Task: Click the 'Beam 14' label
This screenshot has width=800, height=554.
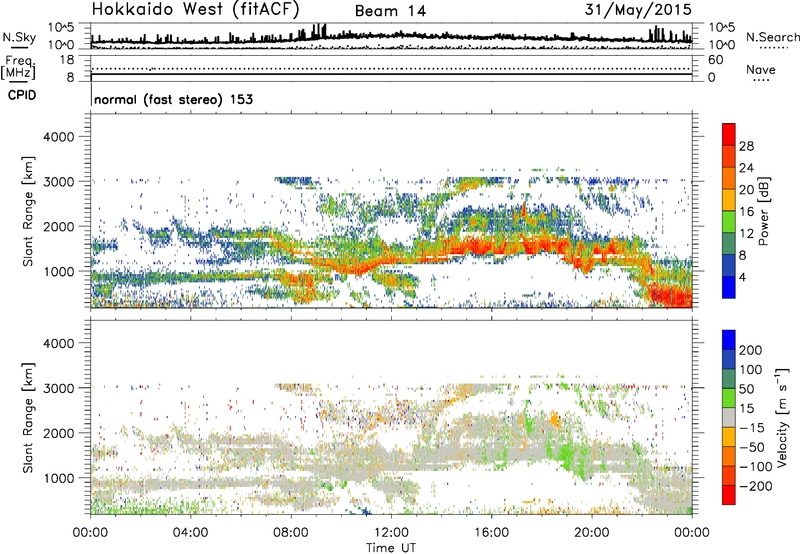Action: tap(390, 11)
